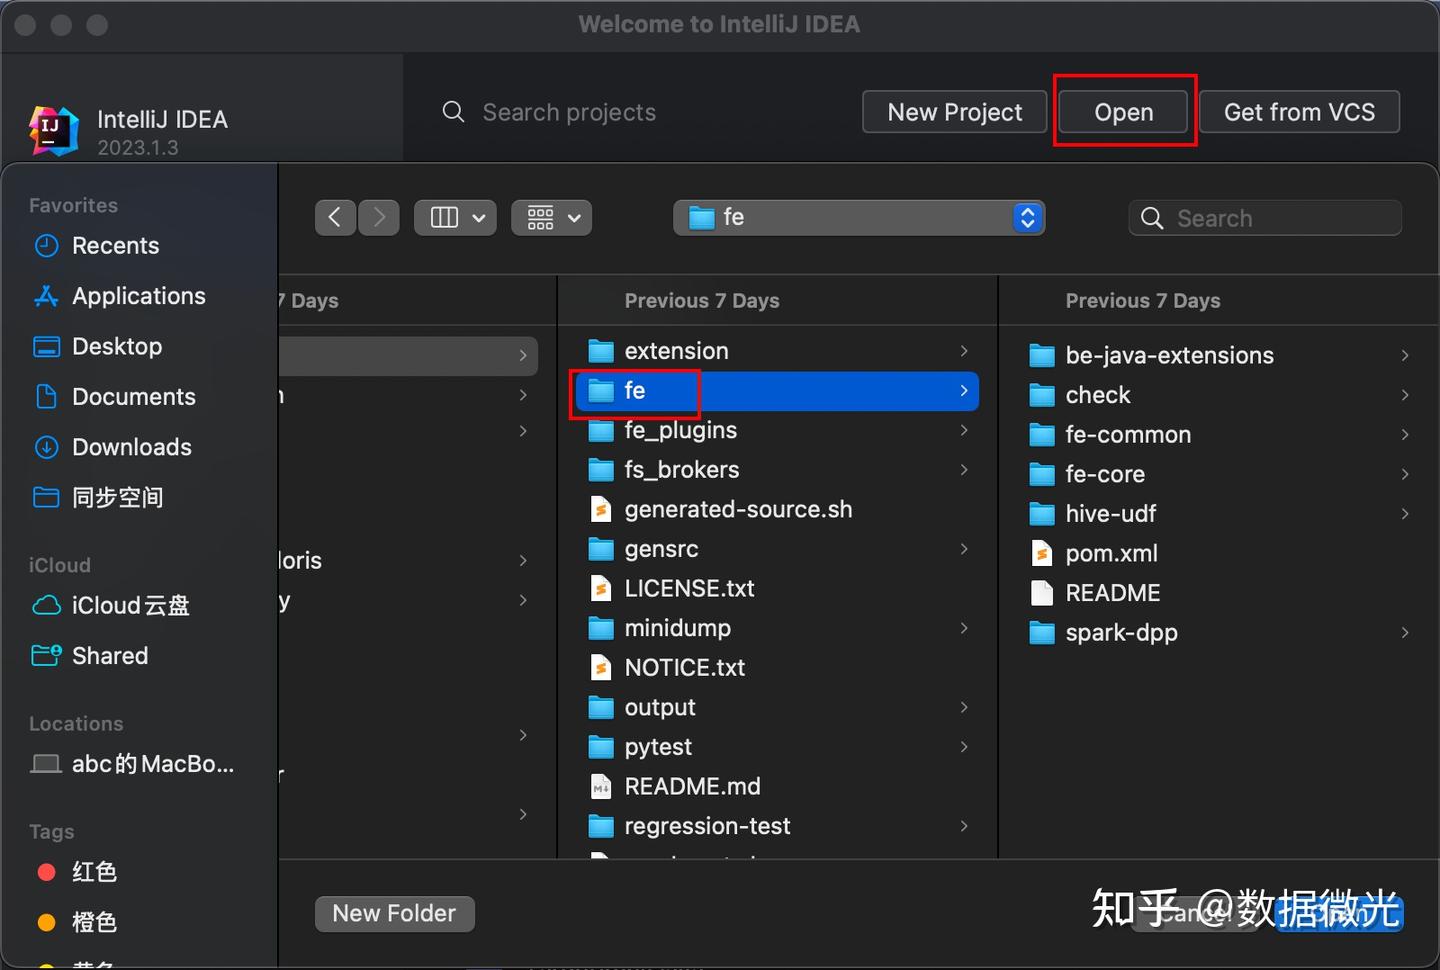Click the New Folder button
The width and height of the screenshot is (1440, 970).
(x=394, y=913)
